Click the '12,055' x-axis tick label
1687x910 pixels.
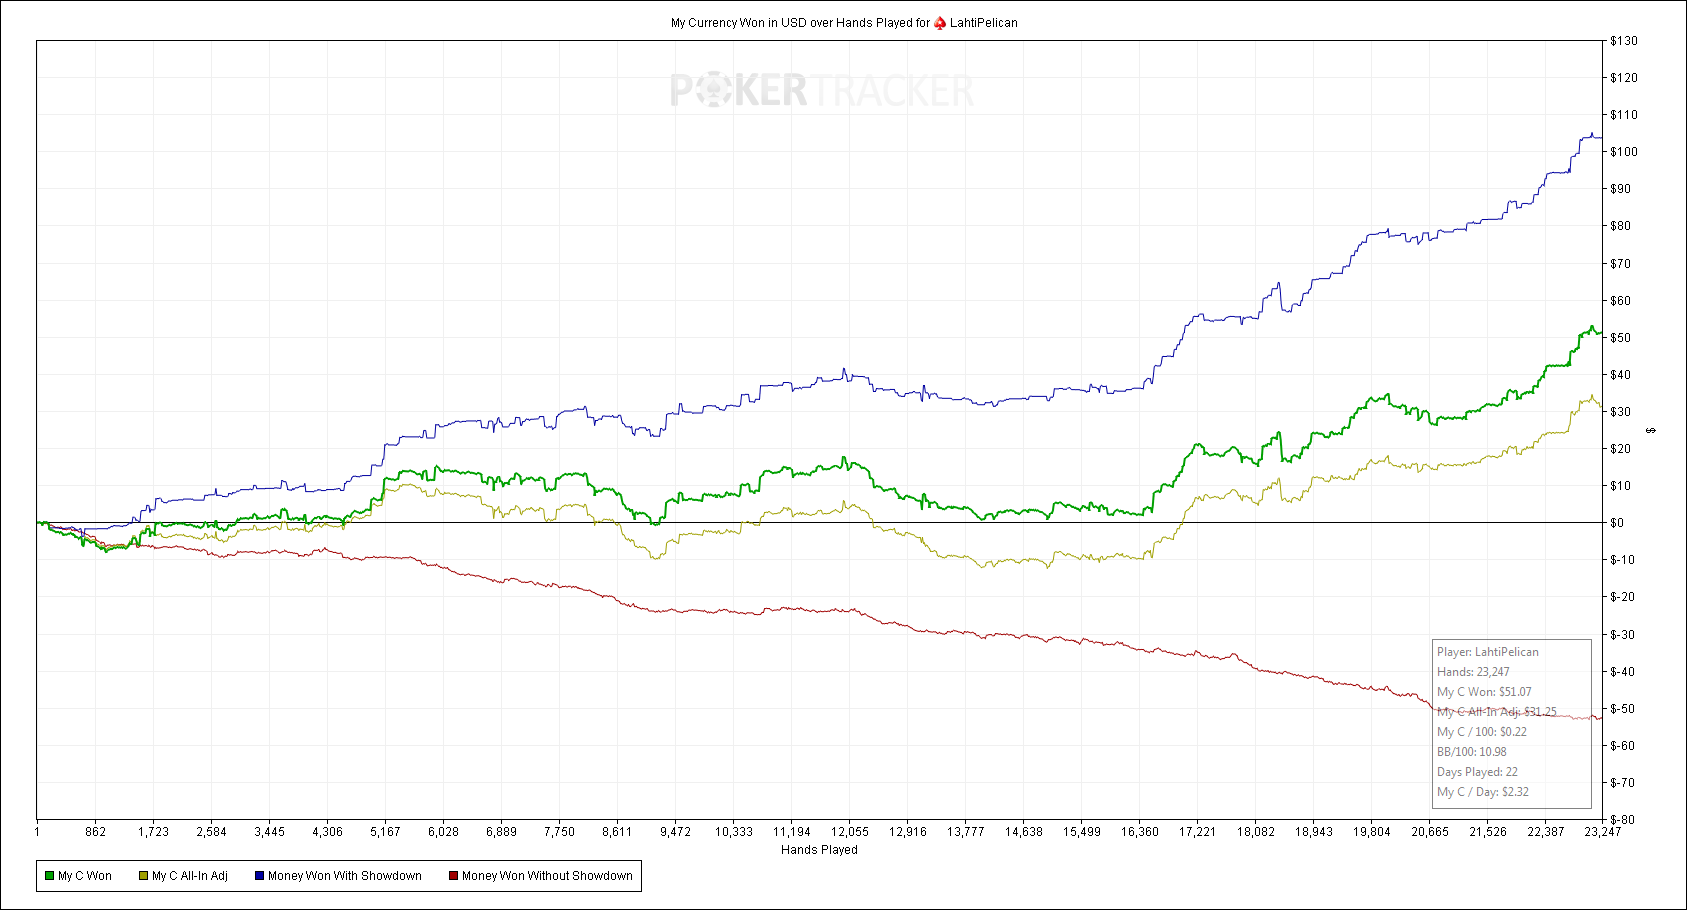pyautogui.click(x=849, y=832)
